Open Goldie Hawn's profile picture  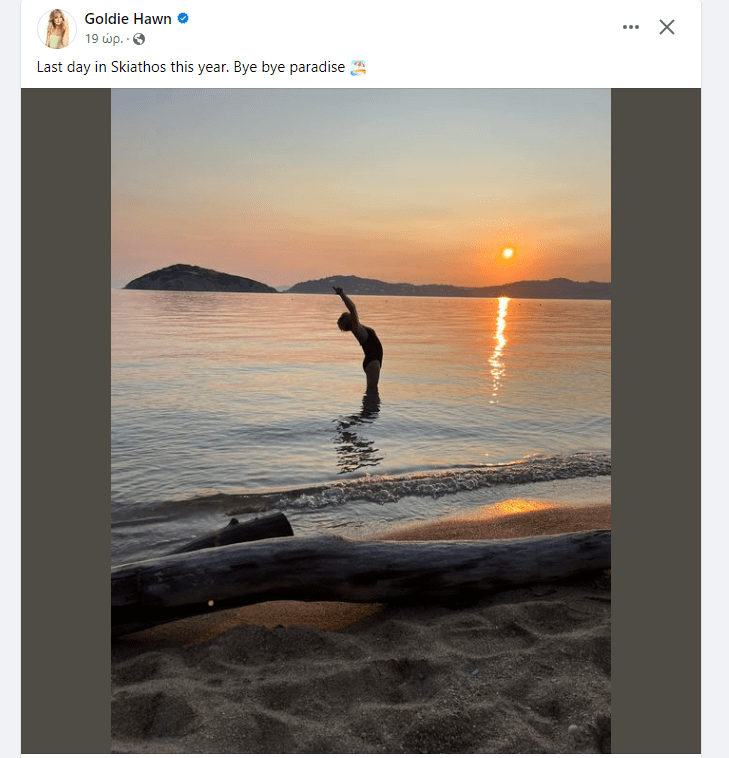[x=57, y=28]
